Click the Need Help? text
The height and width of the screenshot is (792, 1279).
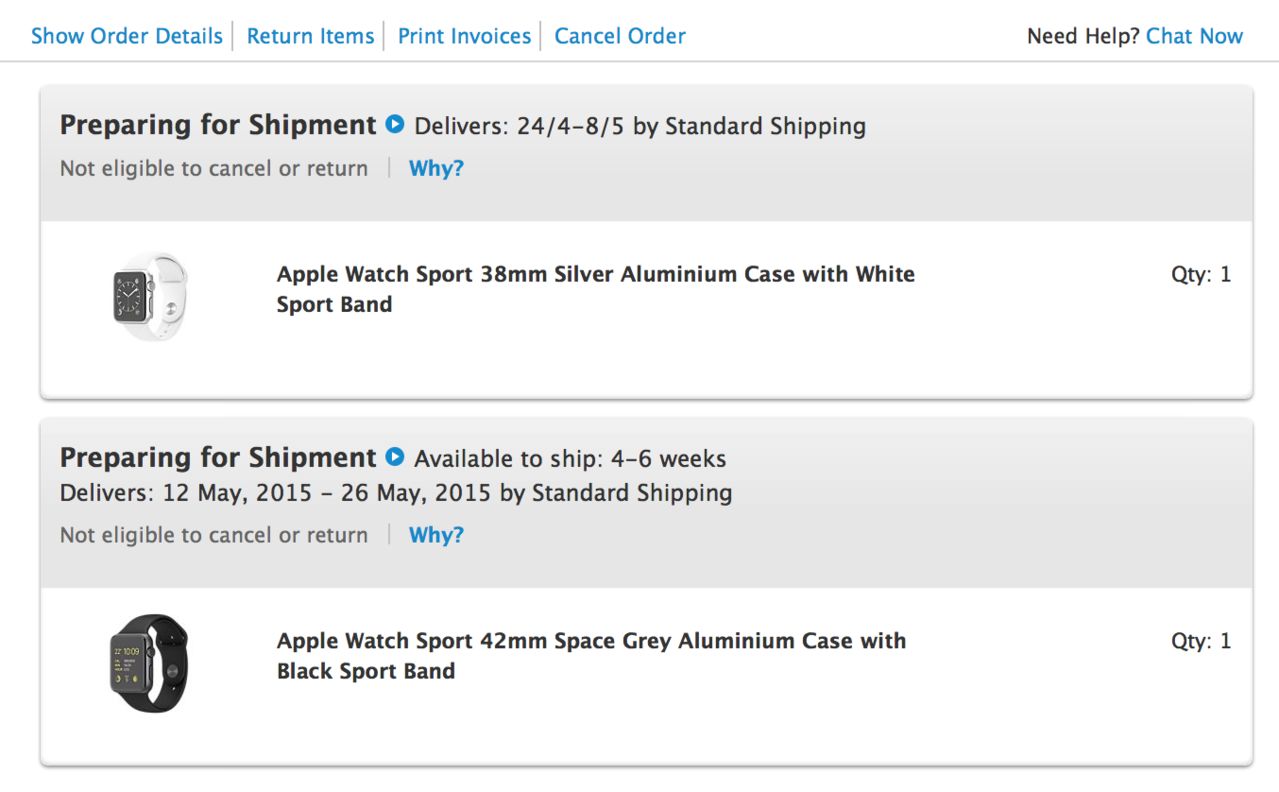click(1083, 36)
